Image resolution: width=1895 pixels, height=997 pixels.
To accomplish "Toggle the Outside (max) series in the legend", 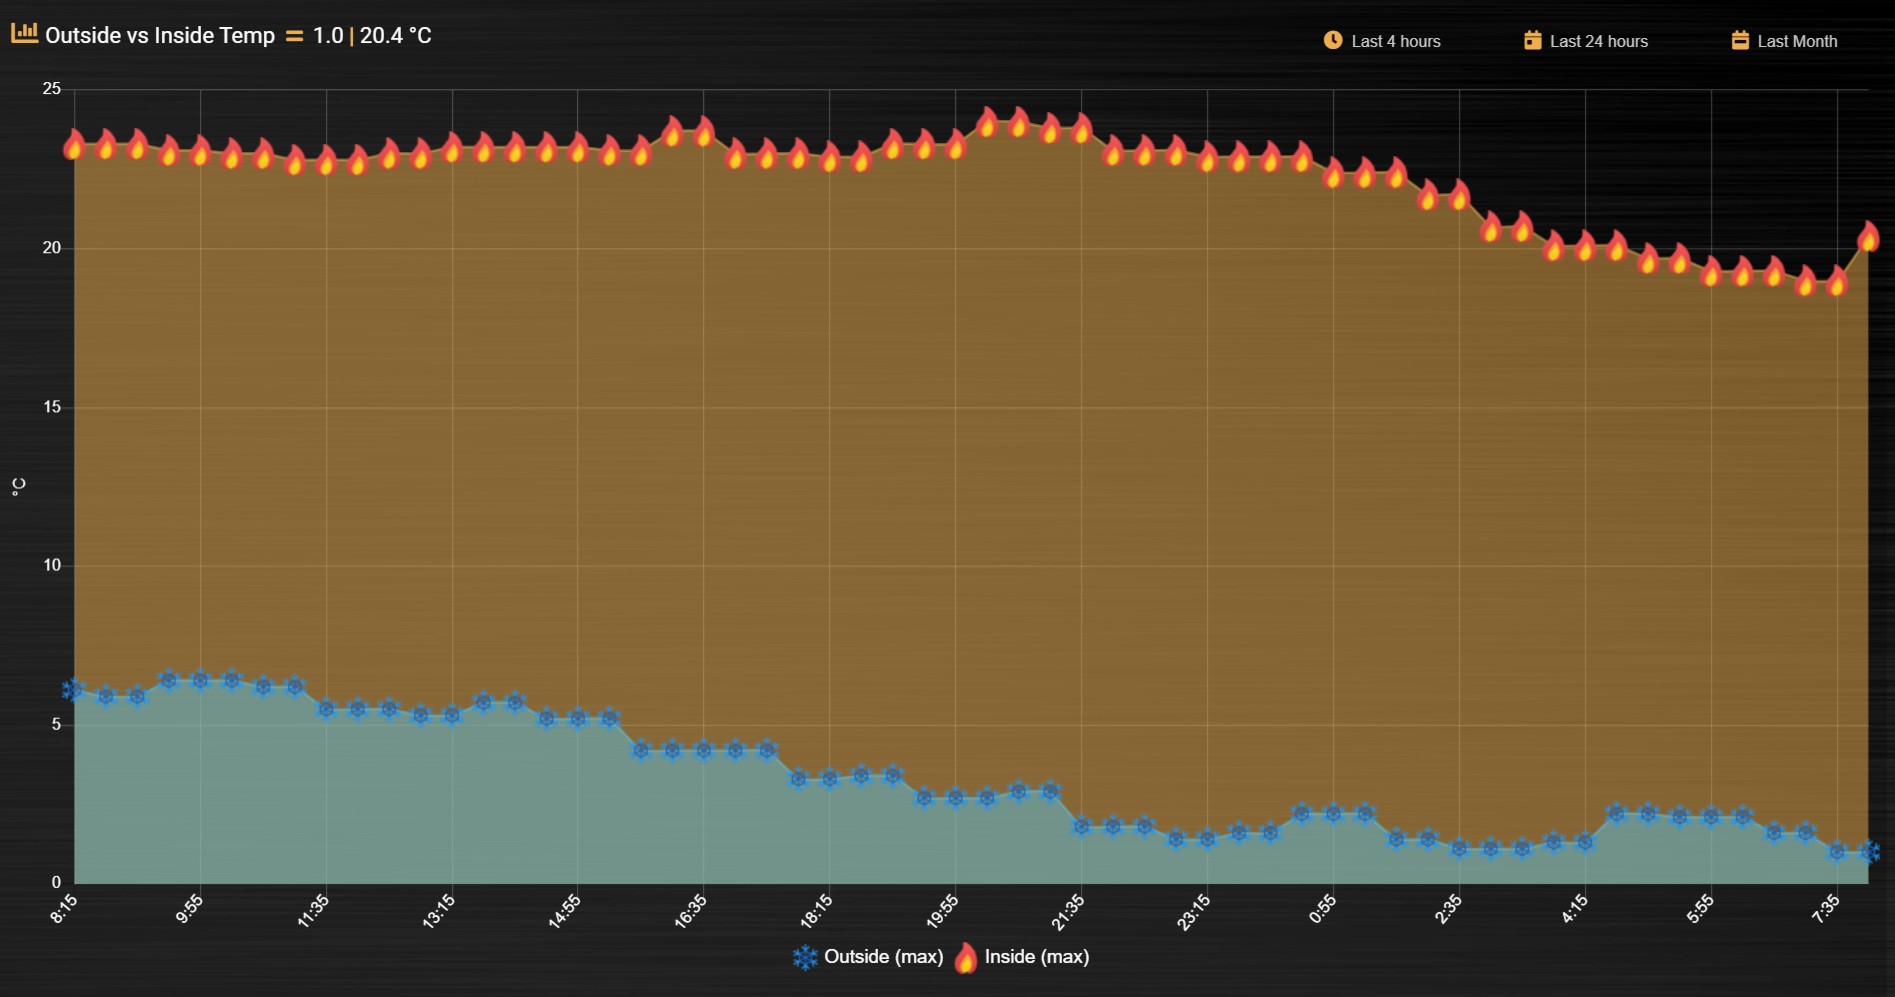I will pos(868,957).
